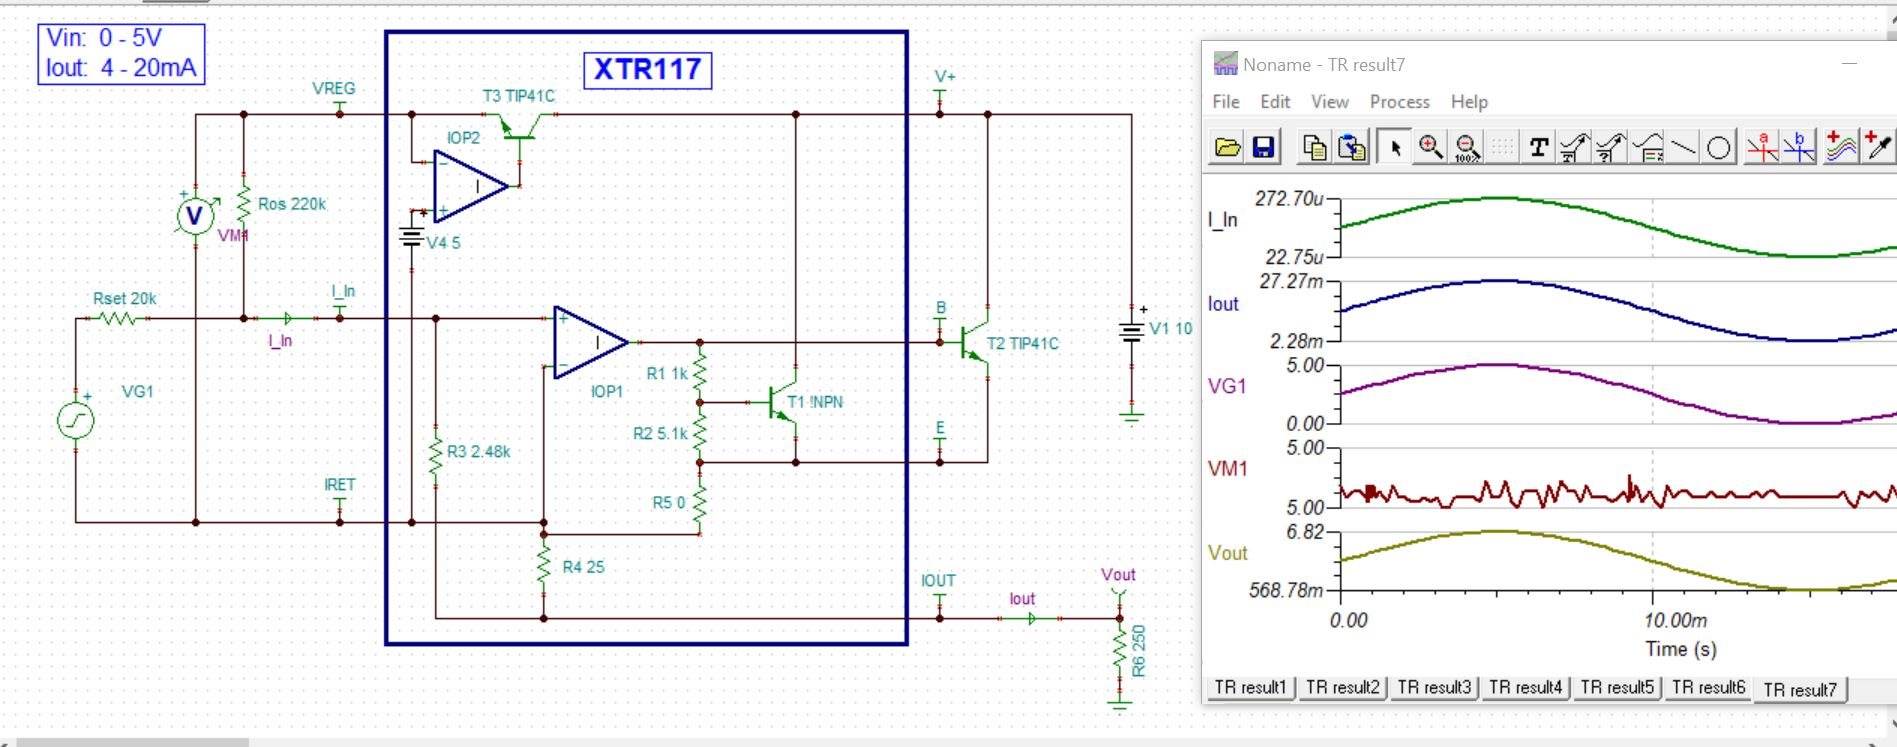Minimize the TR result7 diagram window
This screenshot has width=1897, height=747.
[x=1849, y=64]
